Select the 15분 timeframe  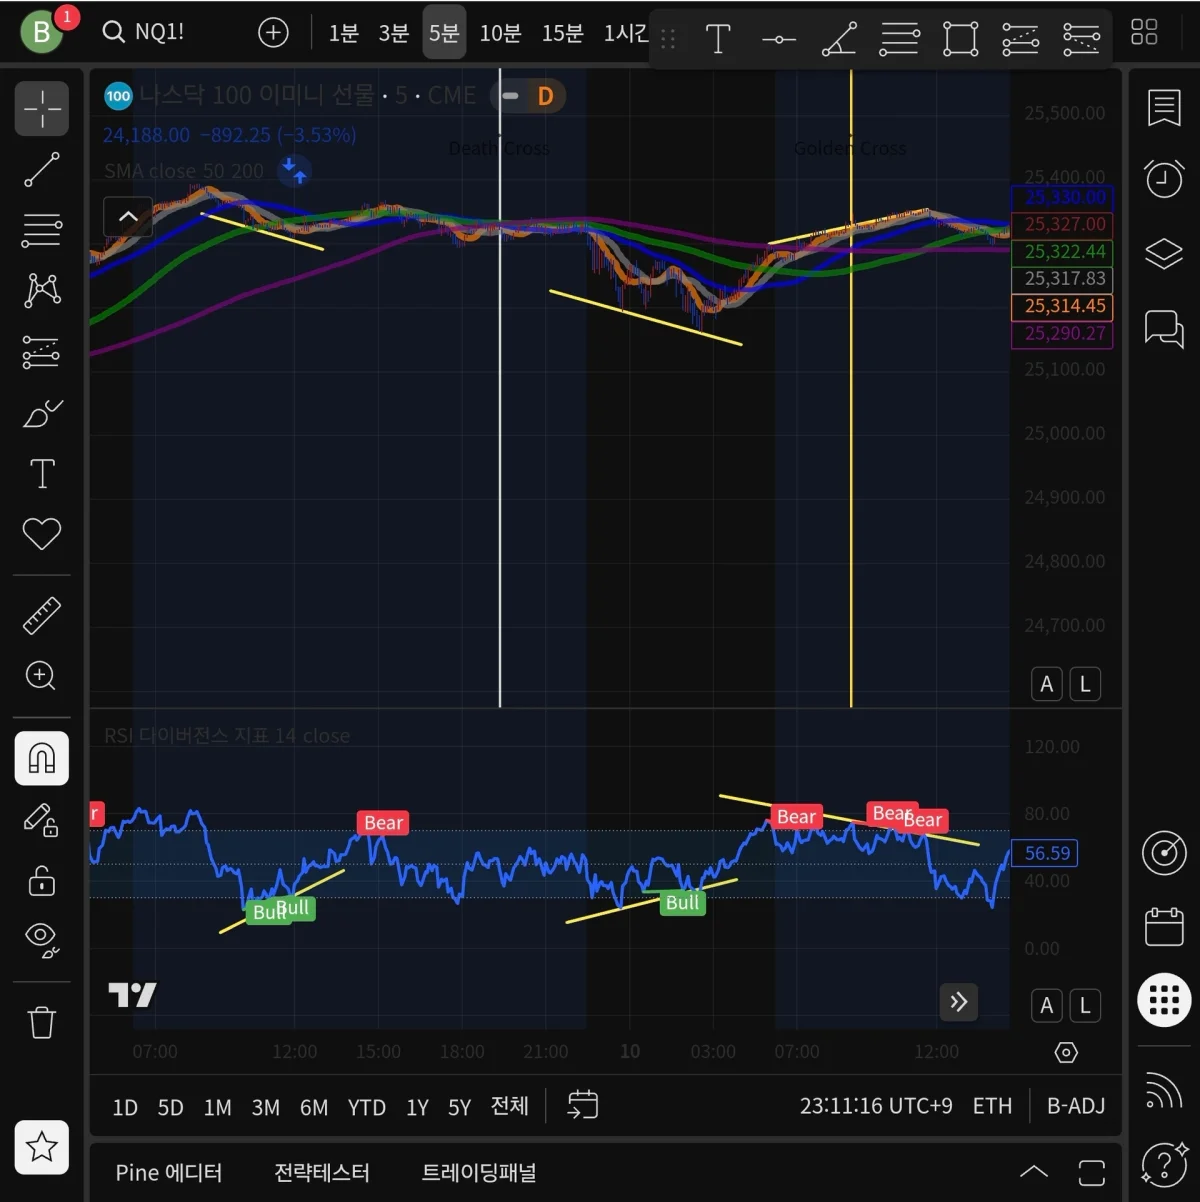point(562,33)
